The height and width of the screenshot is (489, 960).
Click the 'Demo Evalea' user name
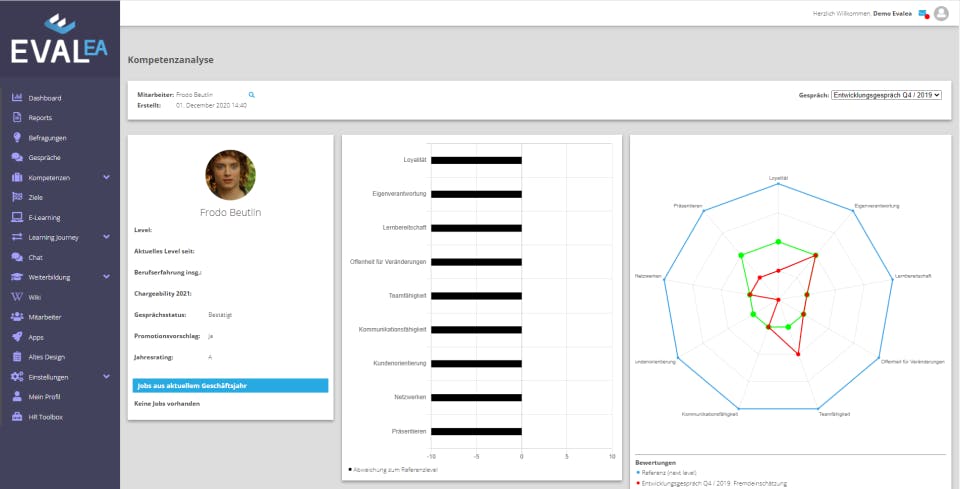click(892, 13)
